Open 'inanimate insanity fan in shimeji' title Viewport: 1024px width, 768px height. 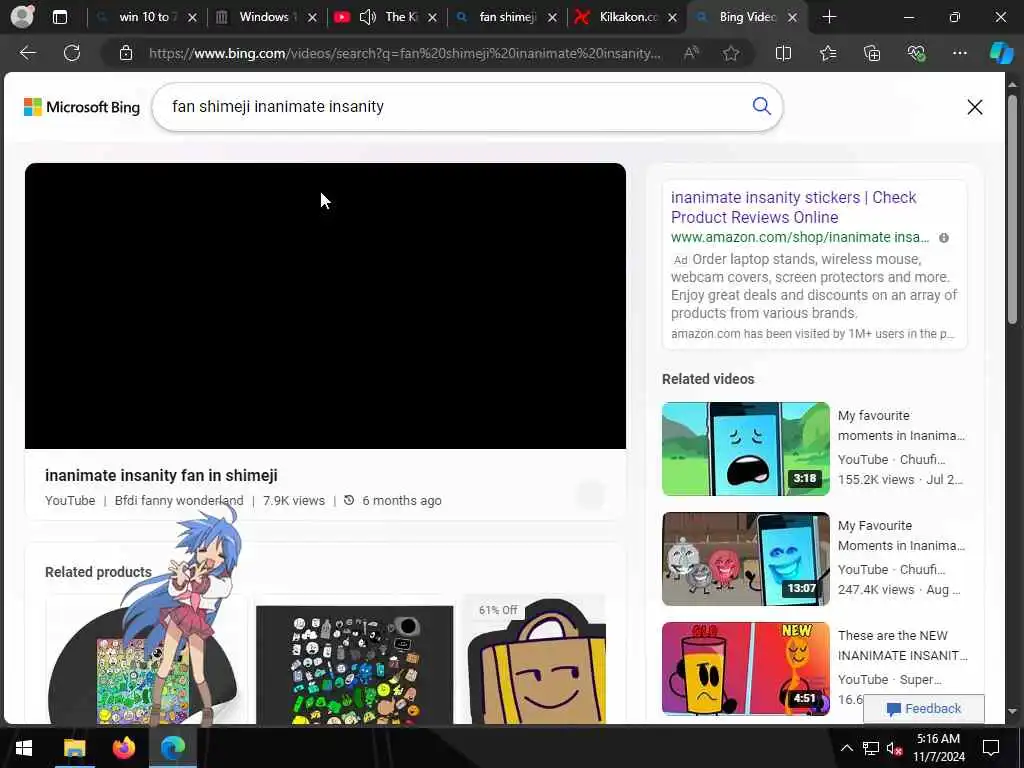click(161, 475)
